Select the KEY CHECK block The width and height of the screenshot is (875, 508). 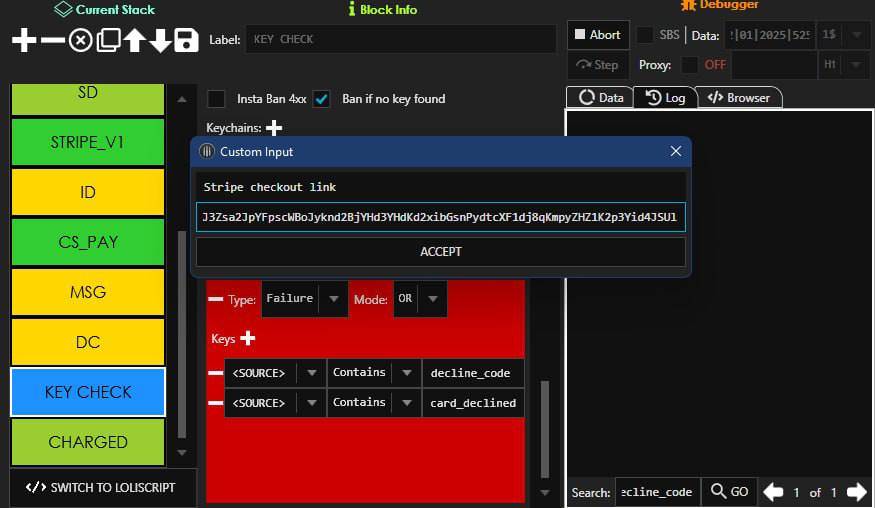pos(88,392)
